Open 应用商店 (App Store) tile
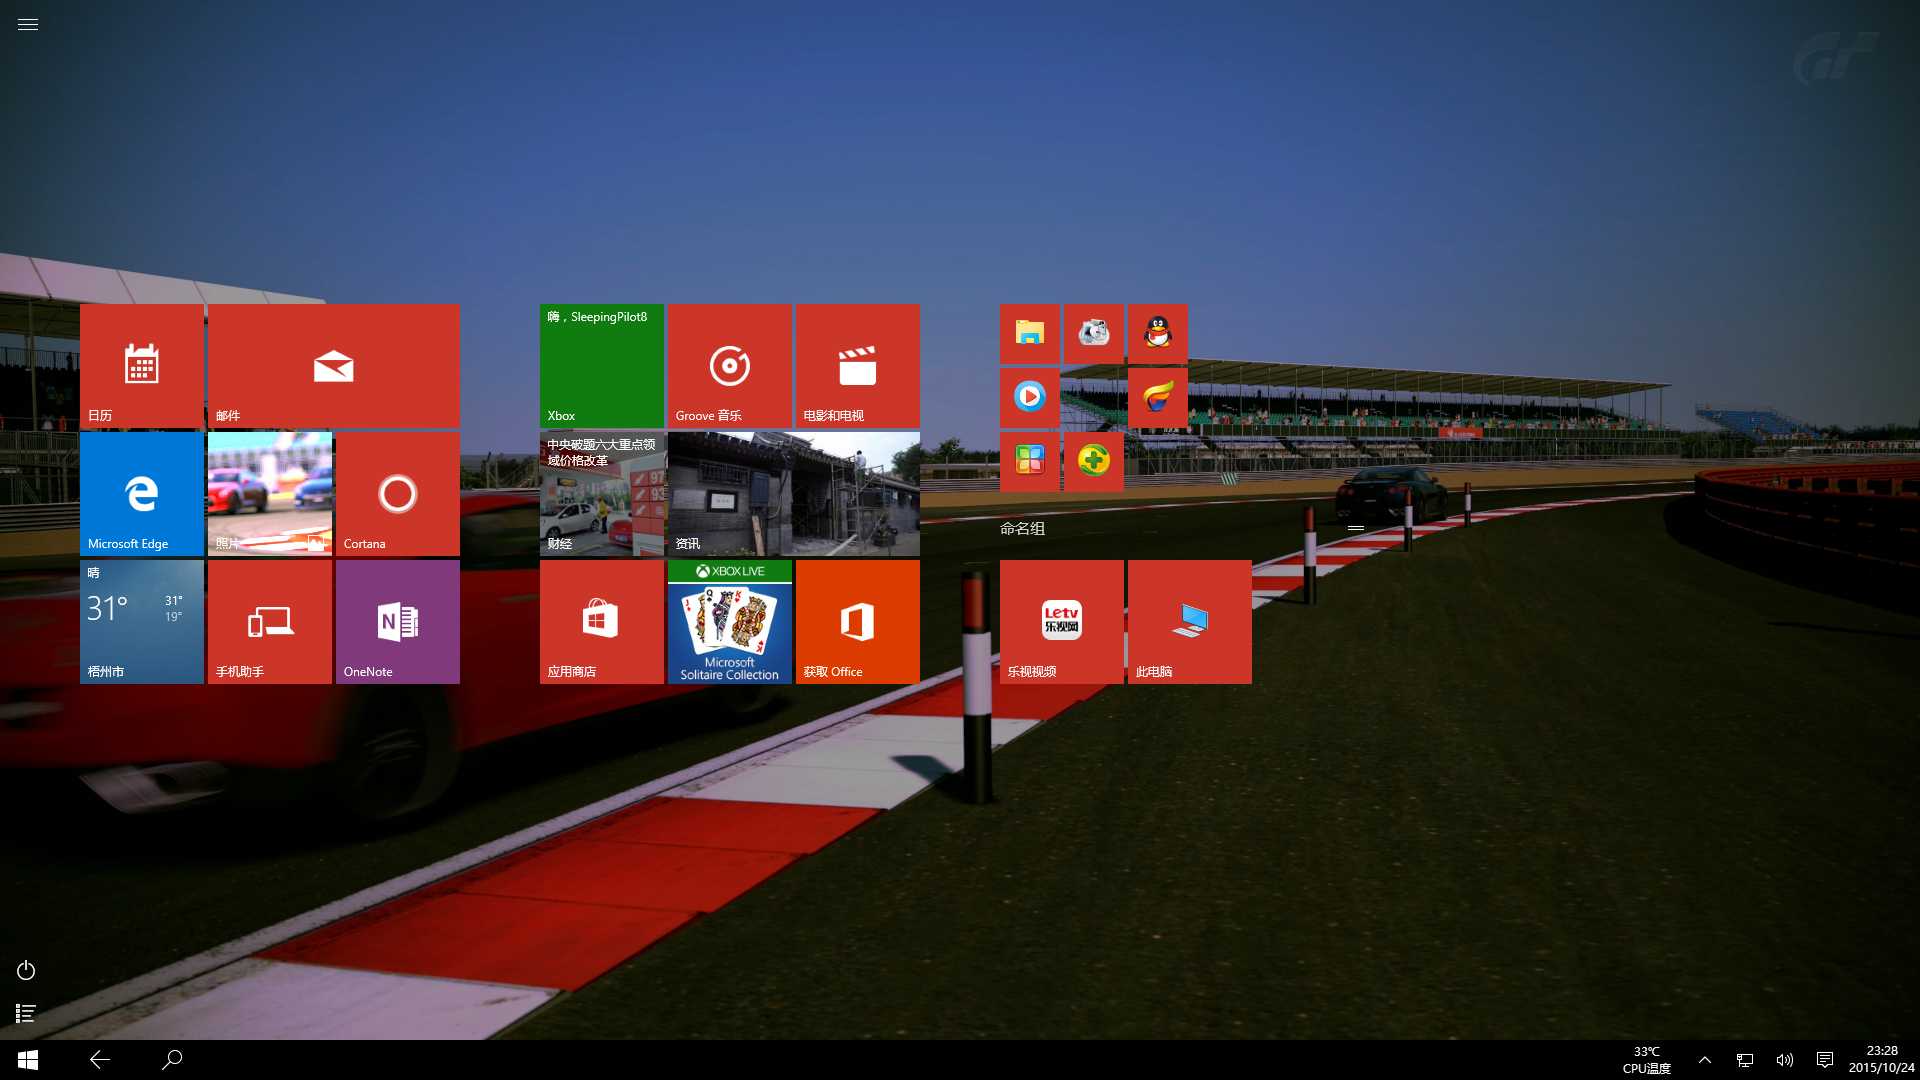The width and height of the screenshot is (1920, 1080). point(599,621)
